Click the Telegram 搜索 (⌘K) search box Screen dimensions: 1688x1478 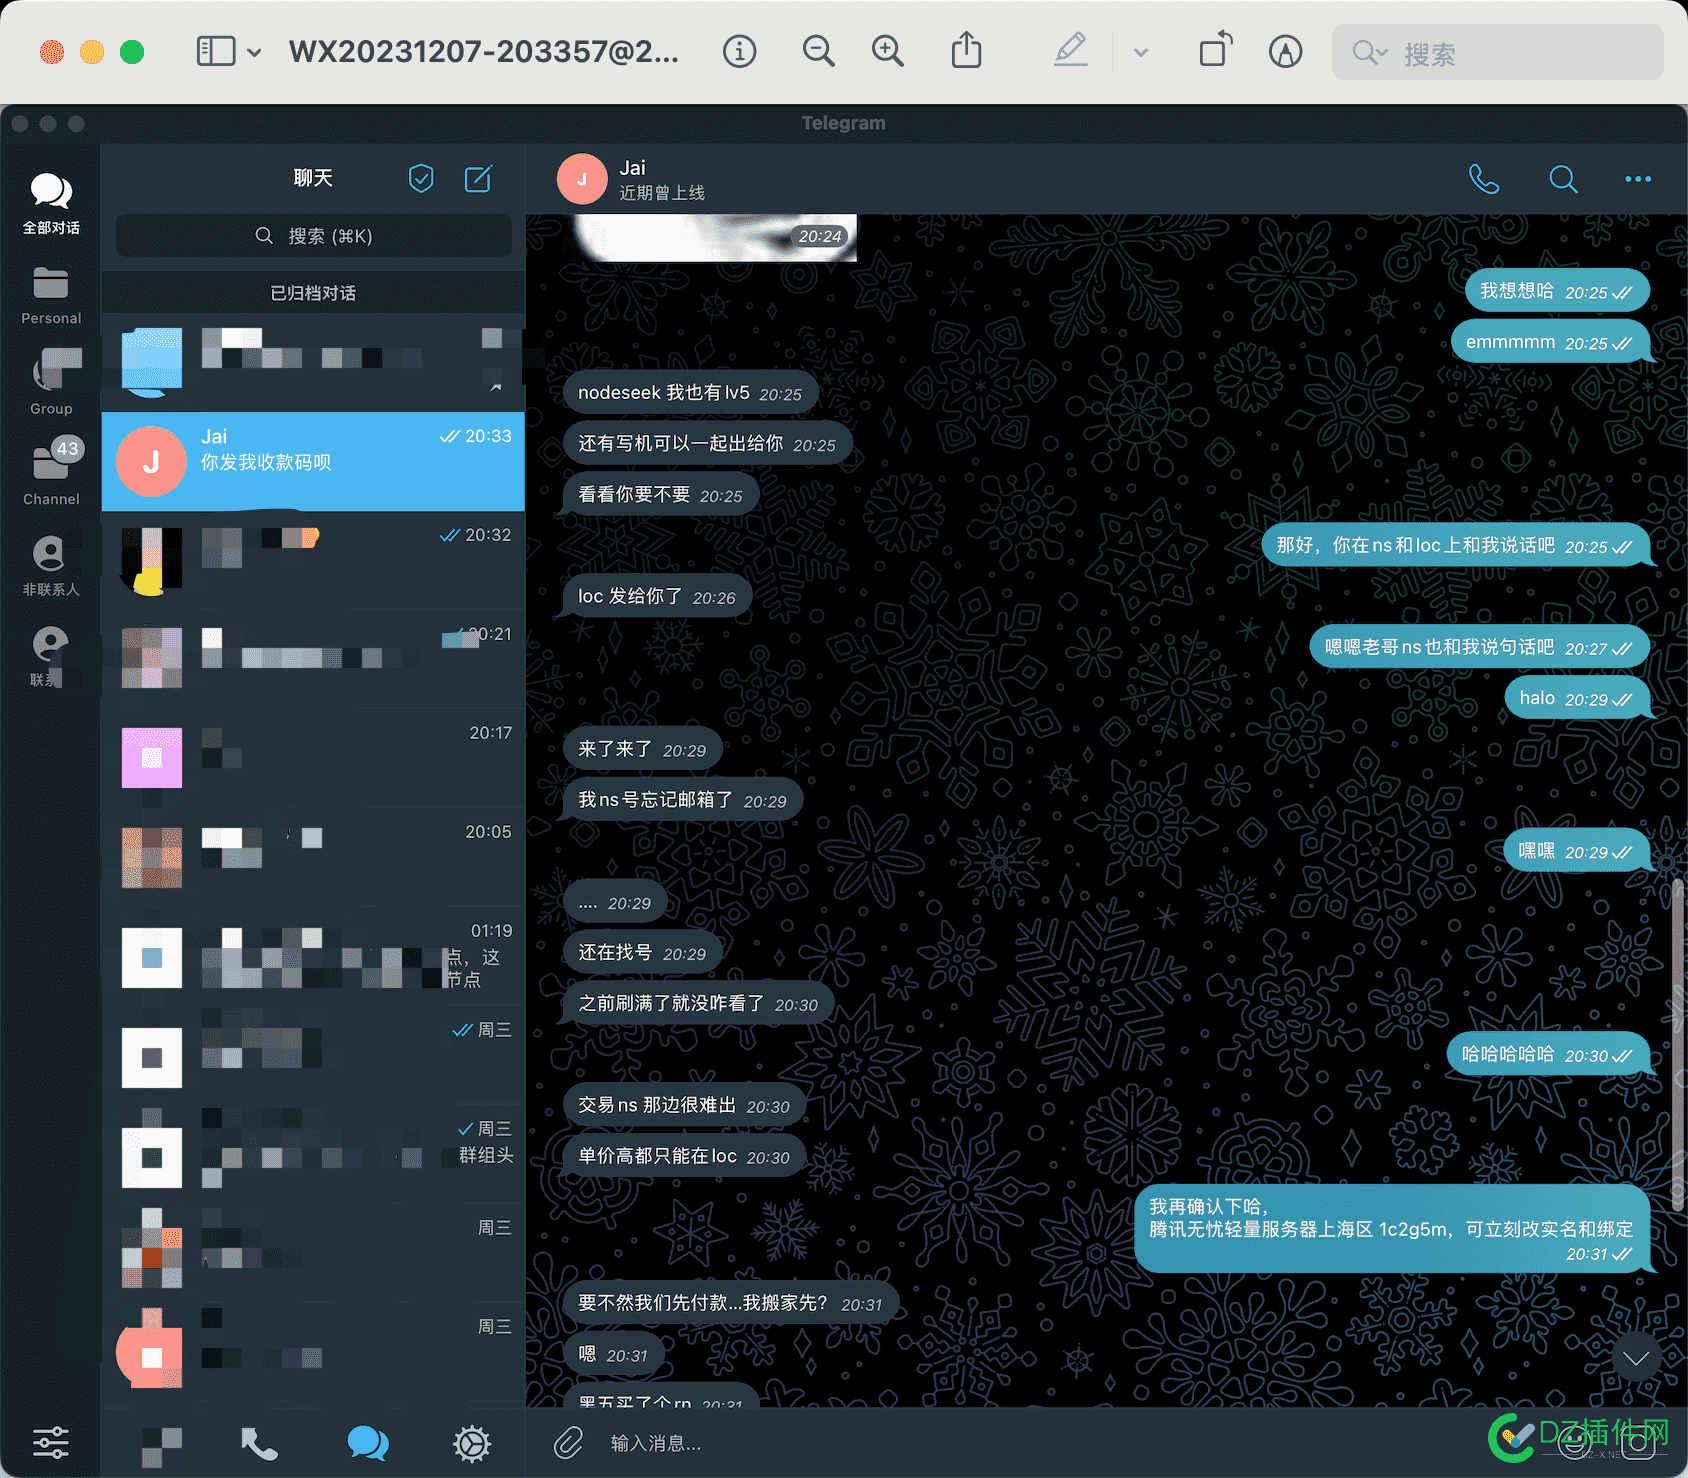pyautogui.click(x=314, y=236)
